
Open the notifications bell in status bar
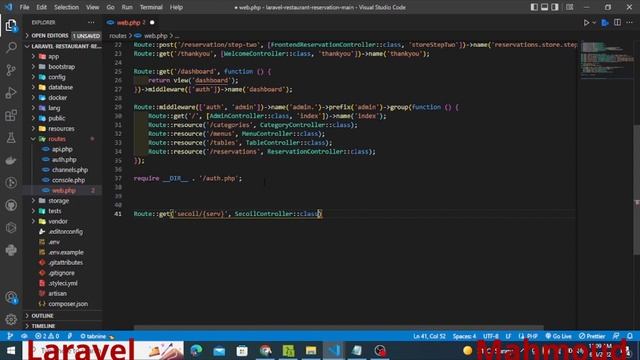[x=630, y=336]
